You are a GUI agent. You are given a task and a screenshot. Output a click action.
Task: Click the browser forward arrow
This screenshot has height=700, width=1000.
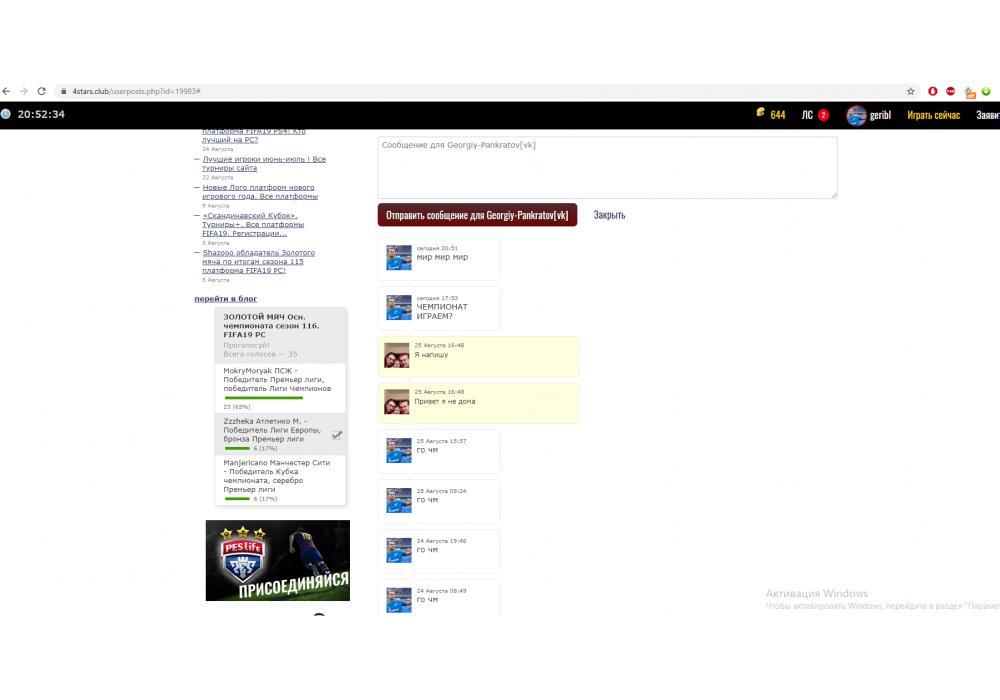point(24,91)
